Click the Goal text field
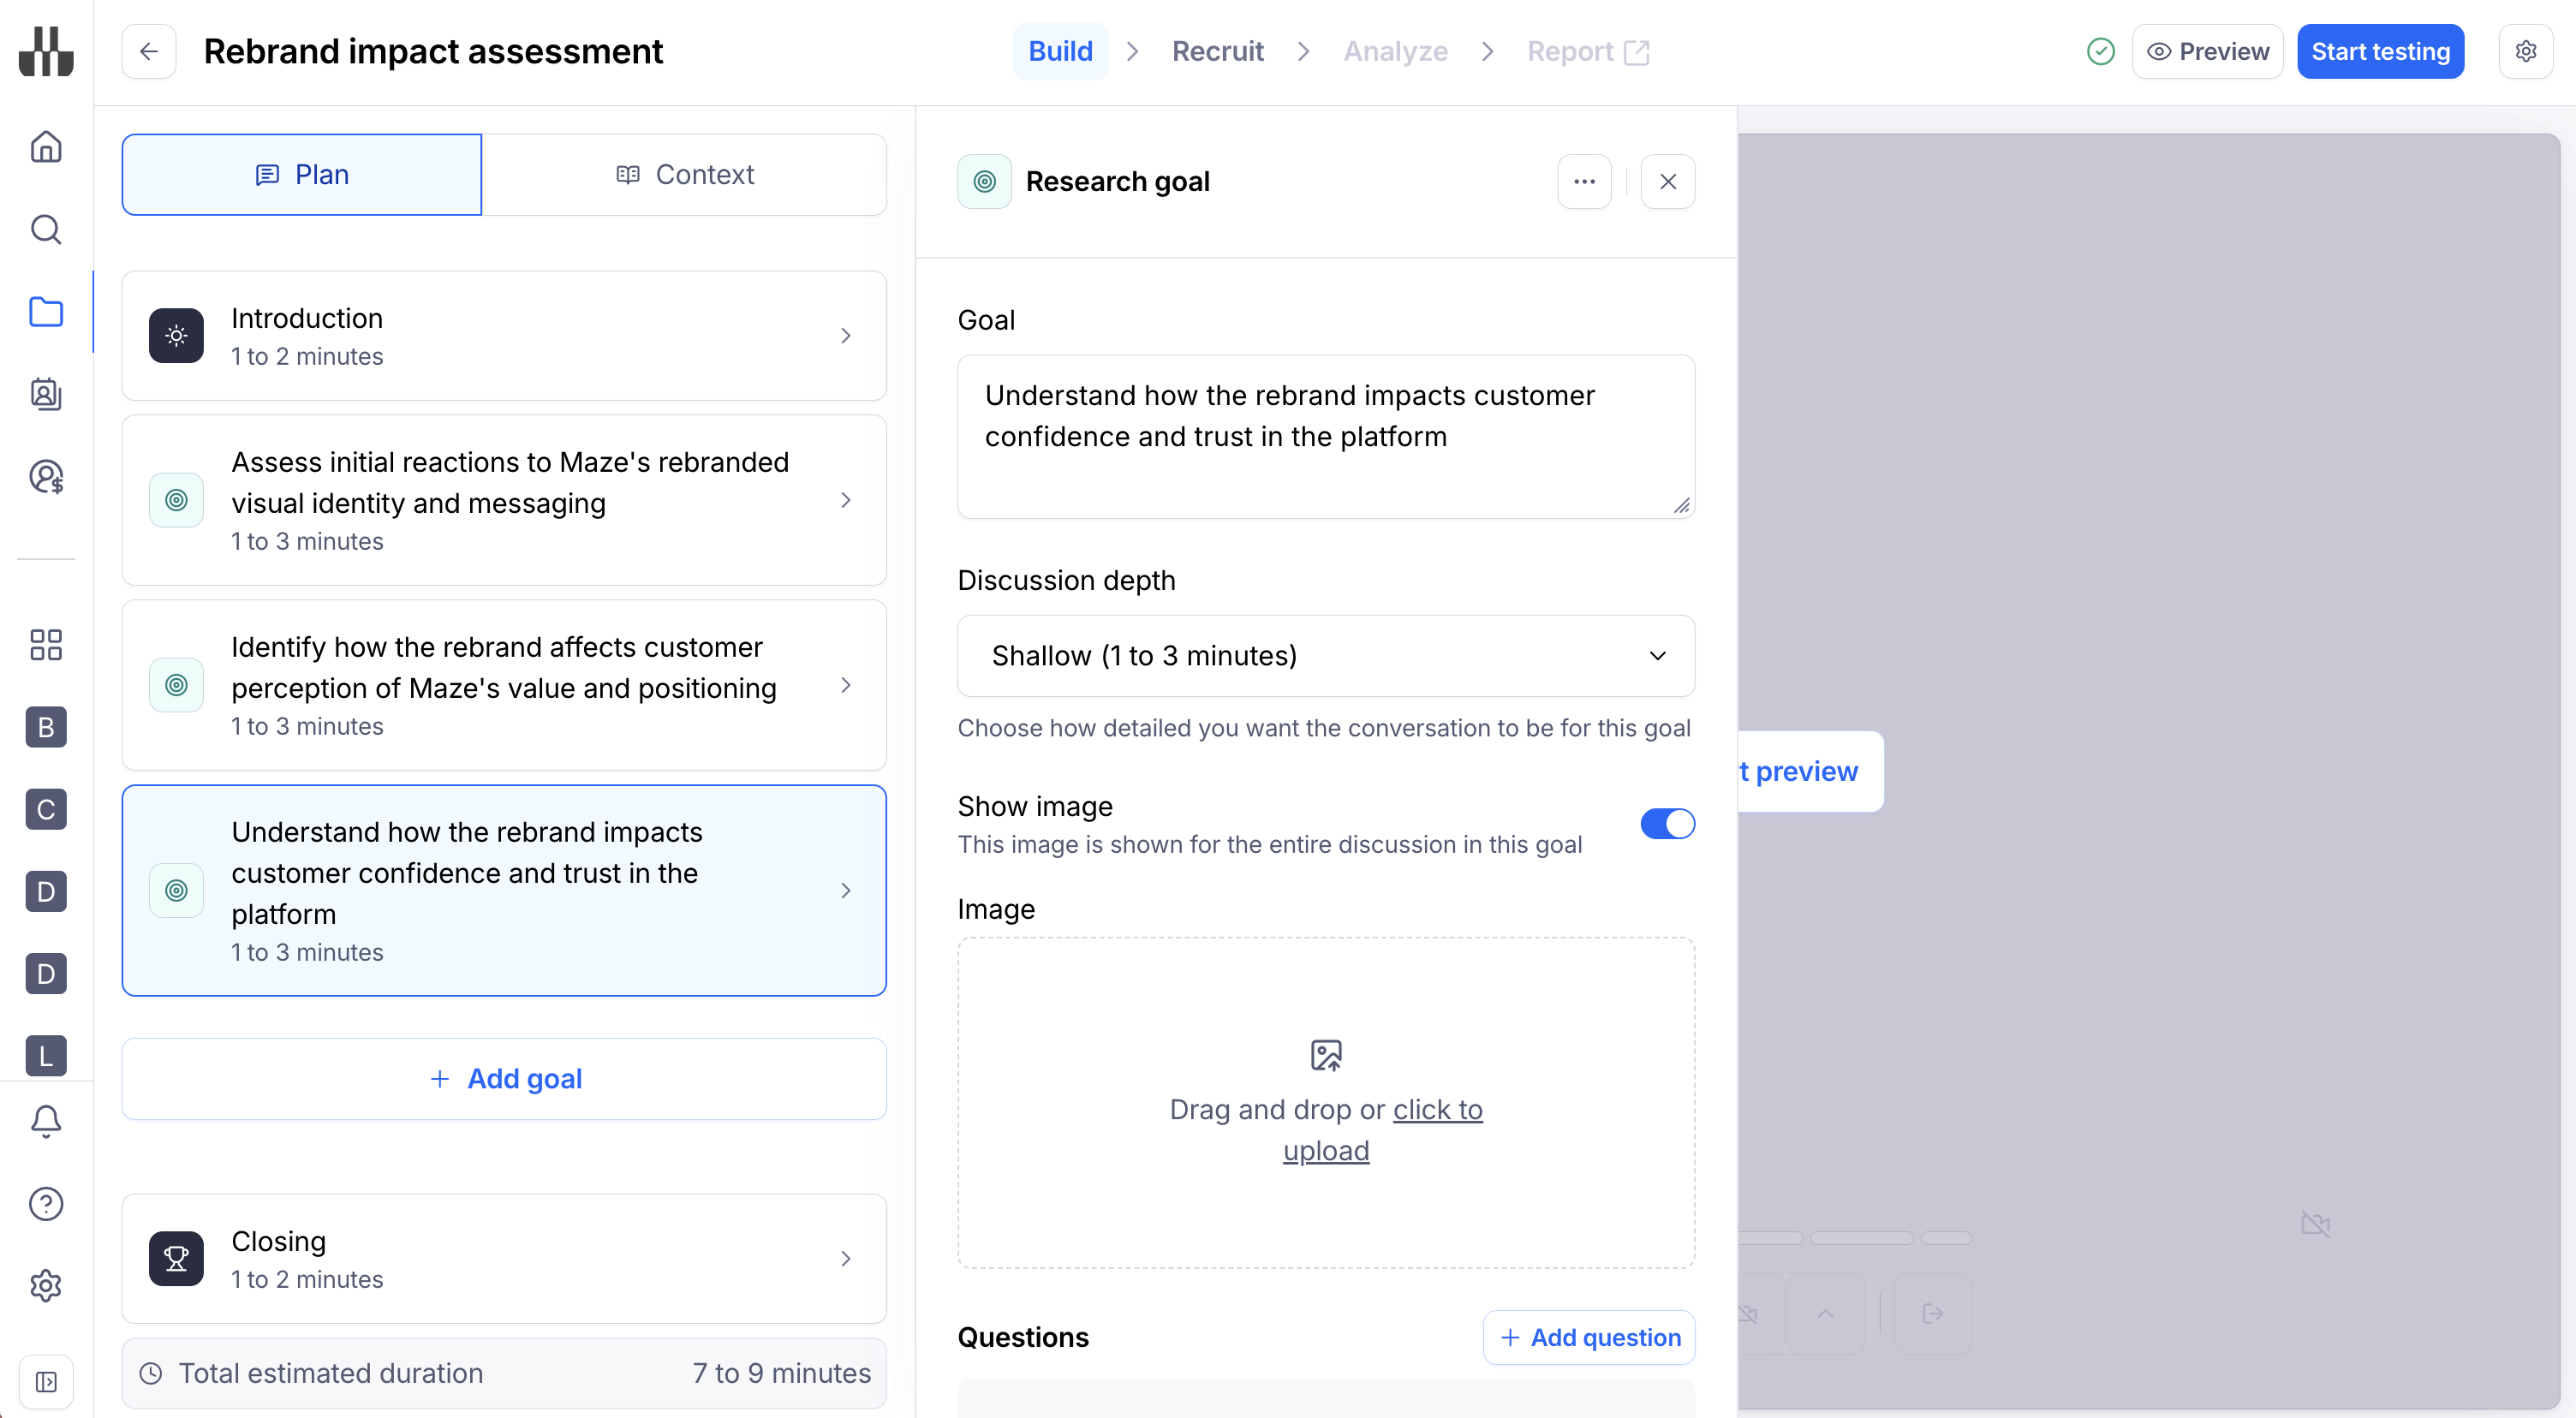The image size is (2576, 1418). coord(1325,436)
